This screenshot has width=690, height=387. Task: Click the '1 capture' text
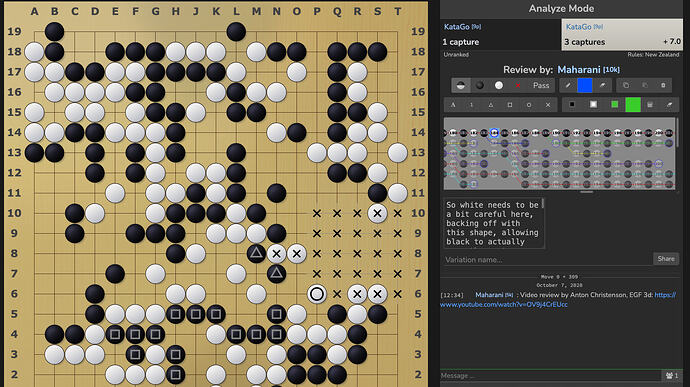coord(460,42)
